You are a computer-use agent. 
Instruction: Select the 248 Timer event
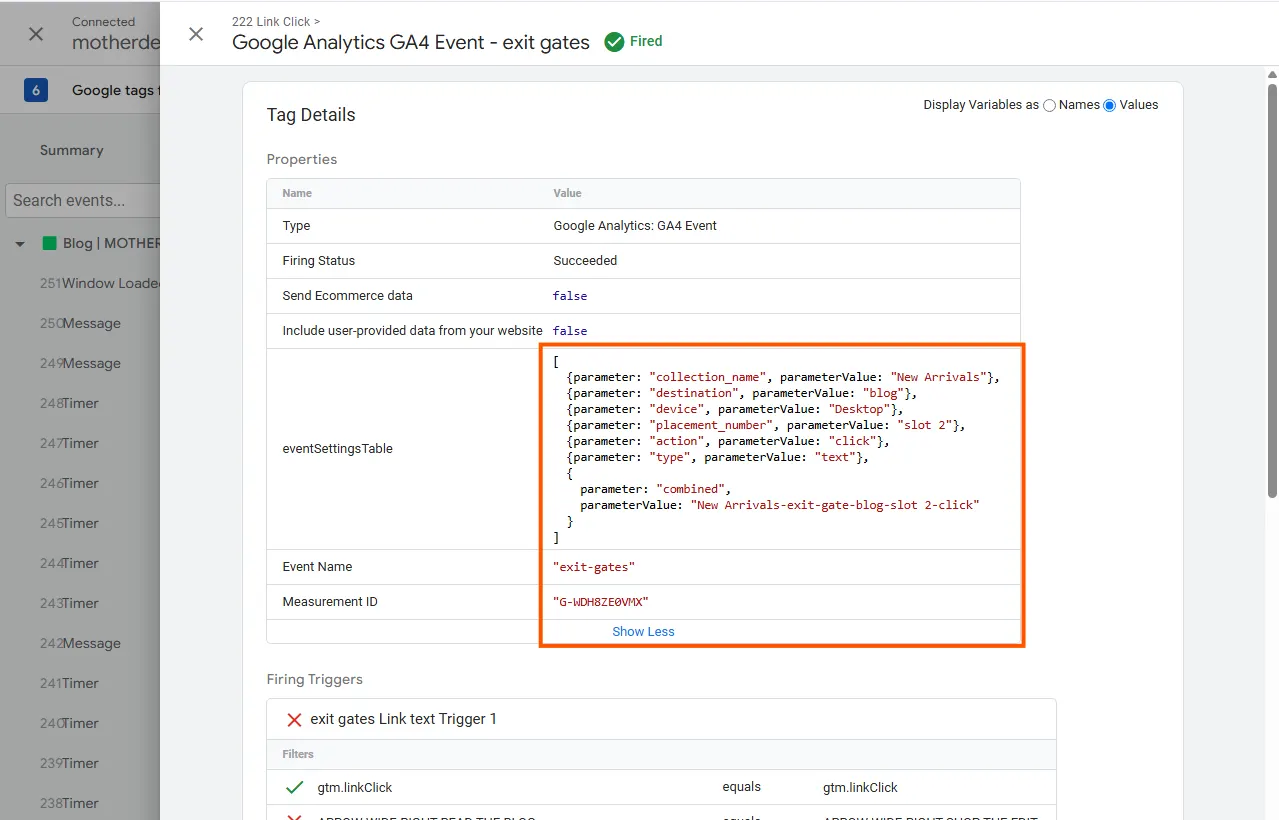coord(69,403)
